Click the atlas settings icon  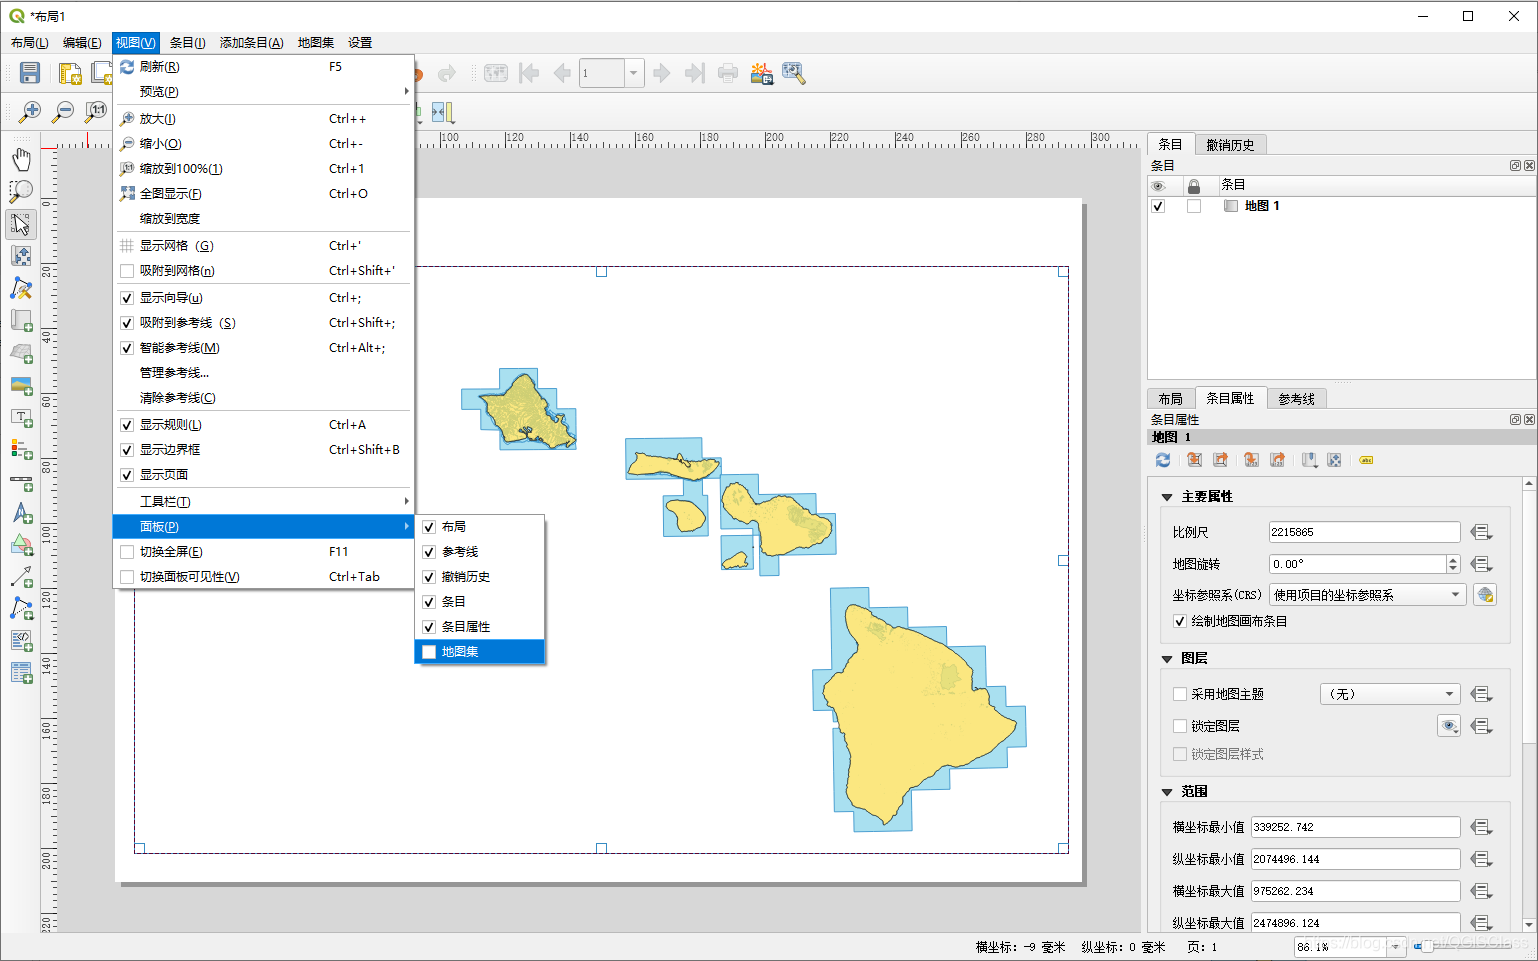(x=794, y=73)
